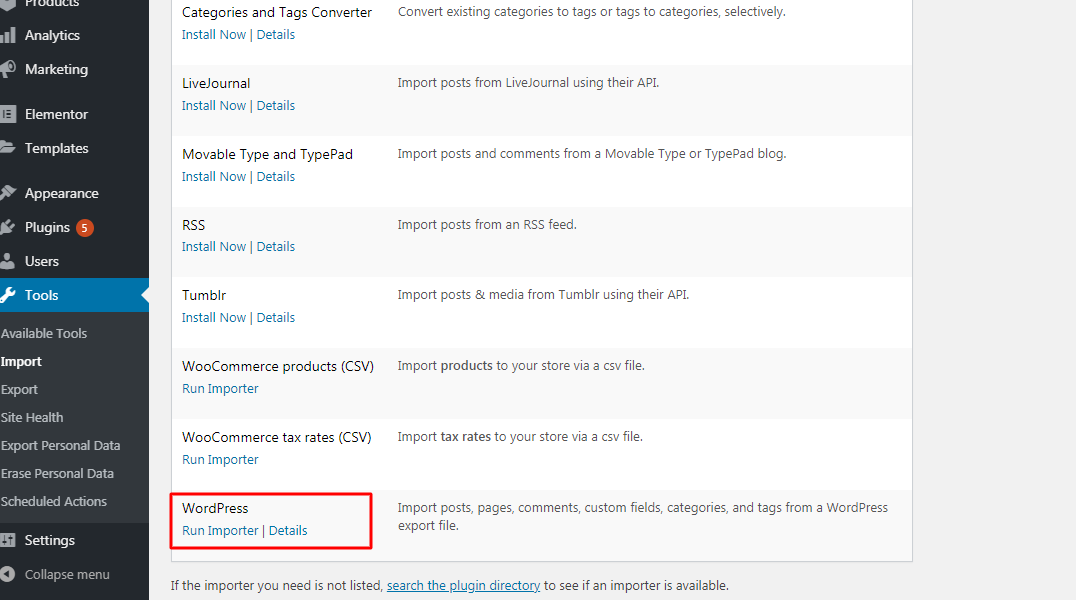
Task: View Details for LiveJournal importer
Action: (x=276, y=105)
